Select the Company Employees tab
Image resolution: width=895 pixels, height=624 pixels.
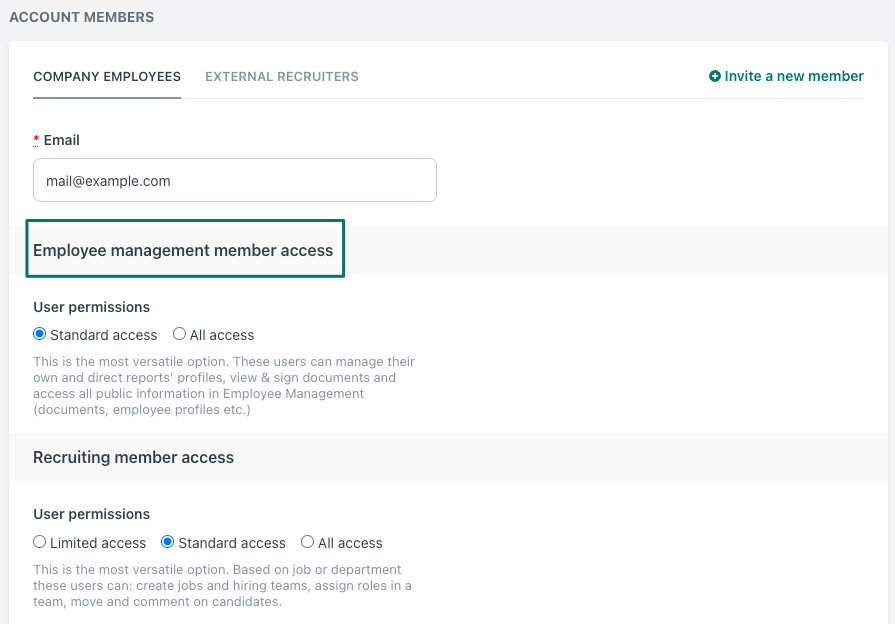[107, 77]
